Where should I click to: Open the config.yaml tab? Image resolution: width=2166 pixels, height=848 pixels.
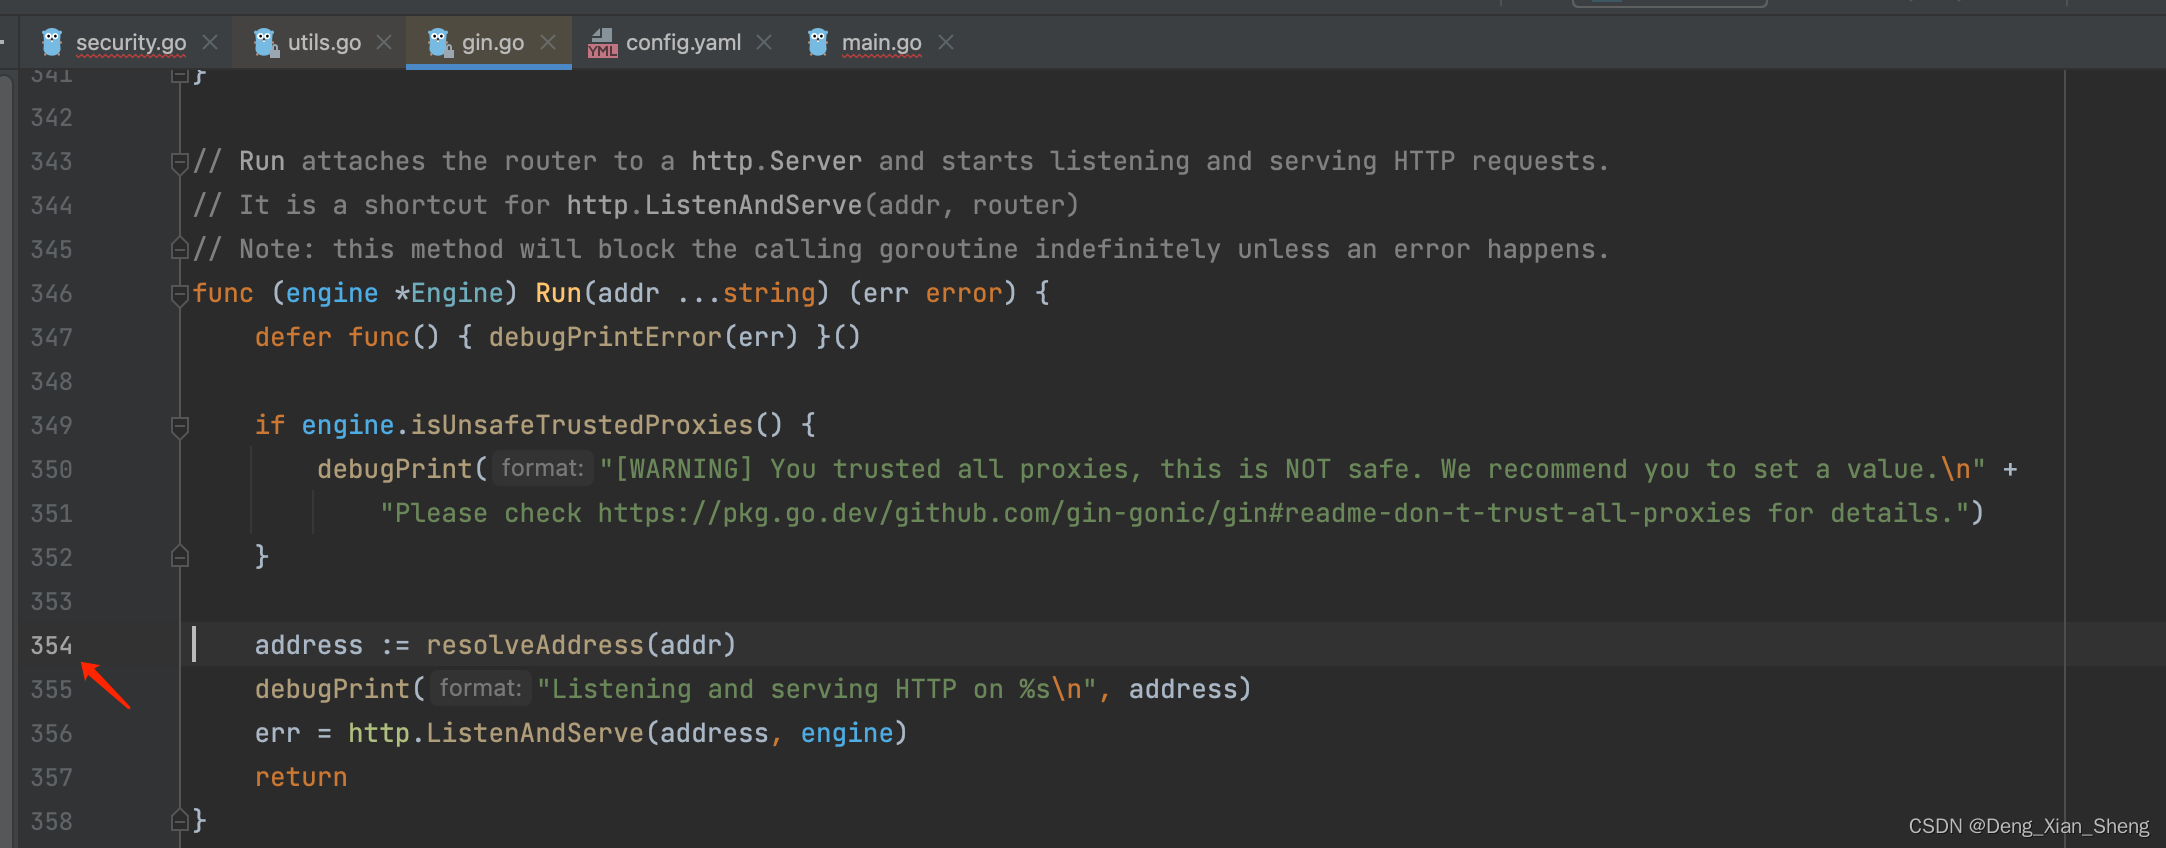click(683, 42)
